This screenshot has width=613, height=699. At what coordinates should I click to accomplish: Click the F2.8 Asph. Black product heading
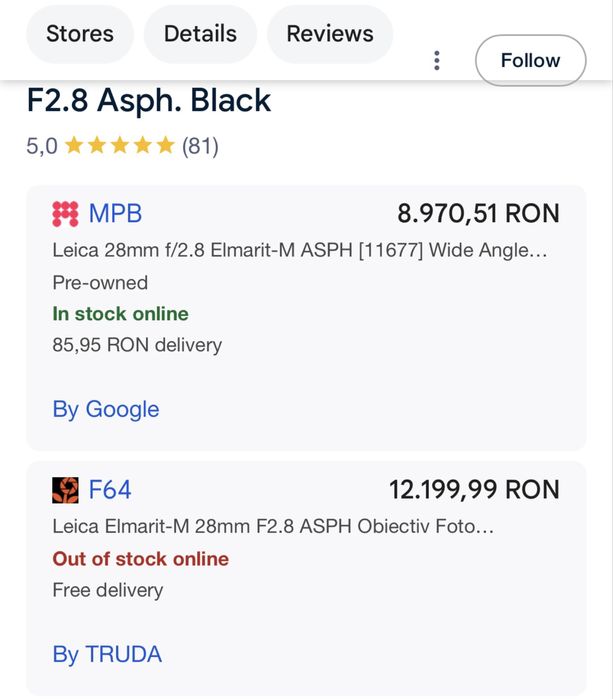[149, 100]
